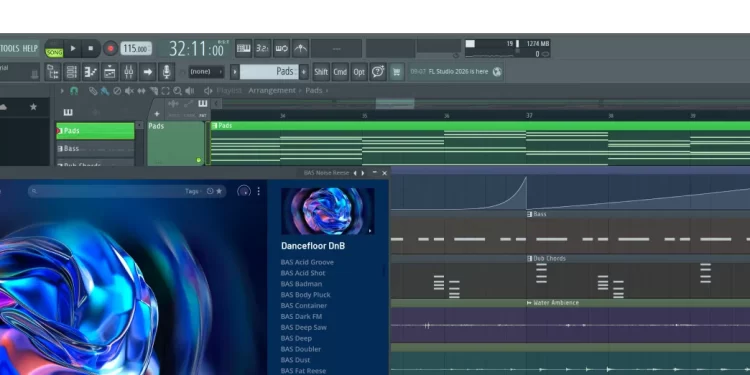Click the preset list scrollbar

384,271
